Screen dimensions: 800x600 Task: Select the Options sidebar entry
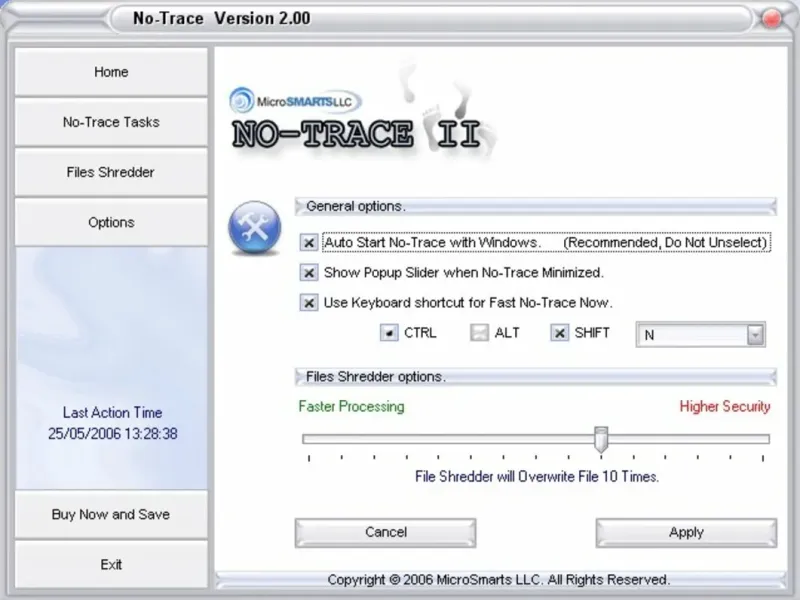tap(111, 222)
